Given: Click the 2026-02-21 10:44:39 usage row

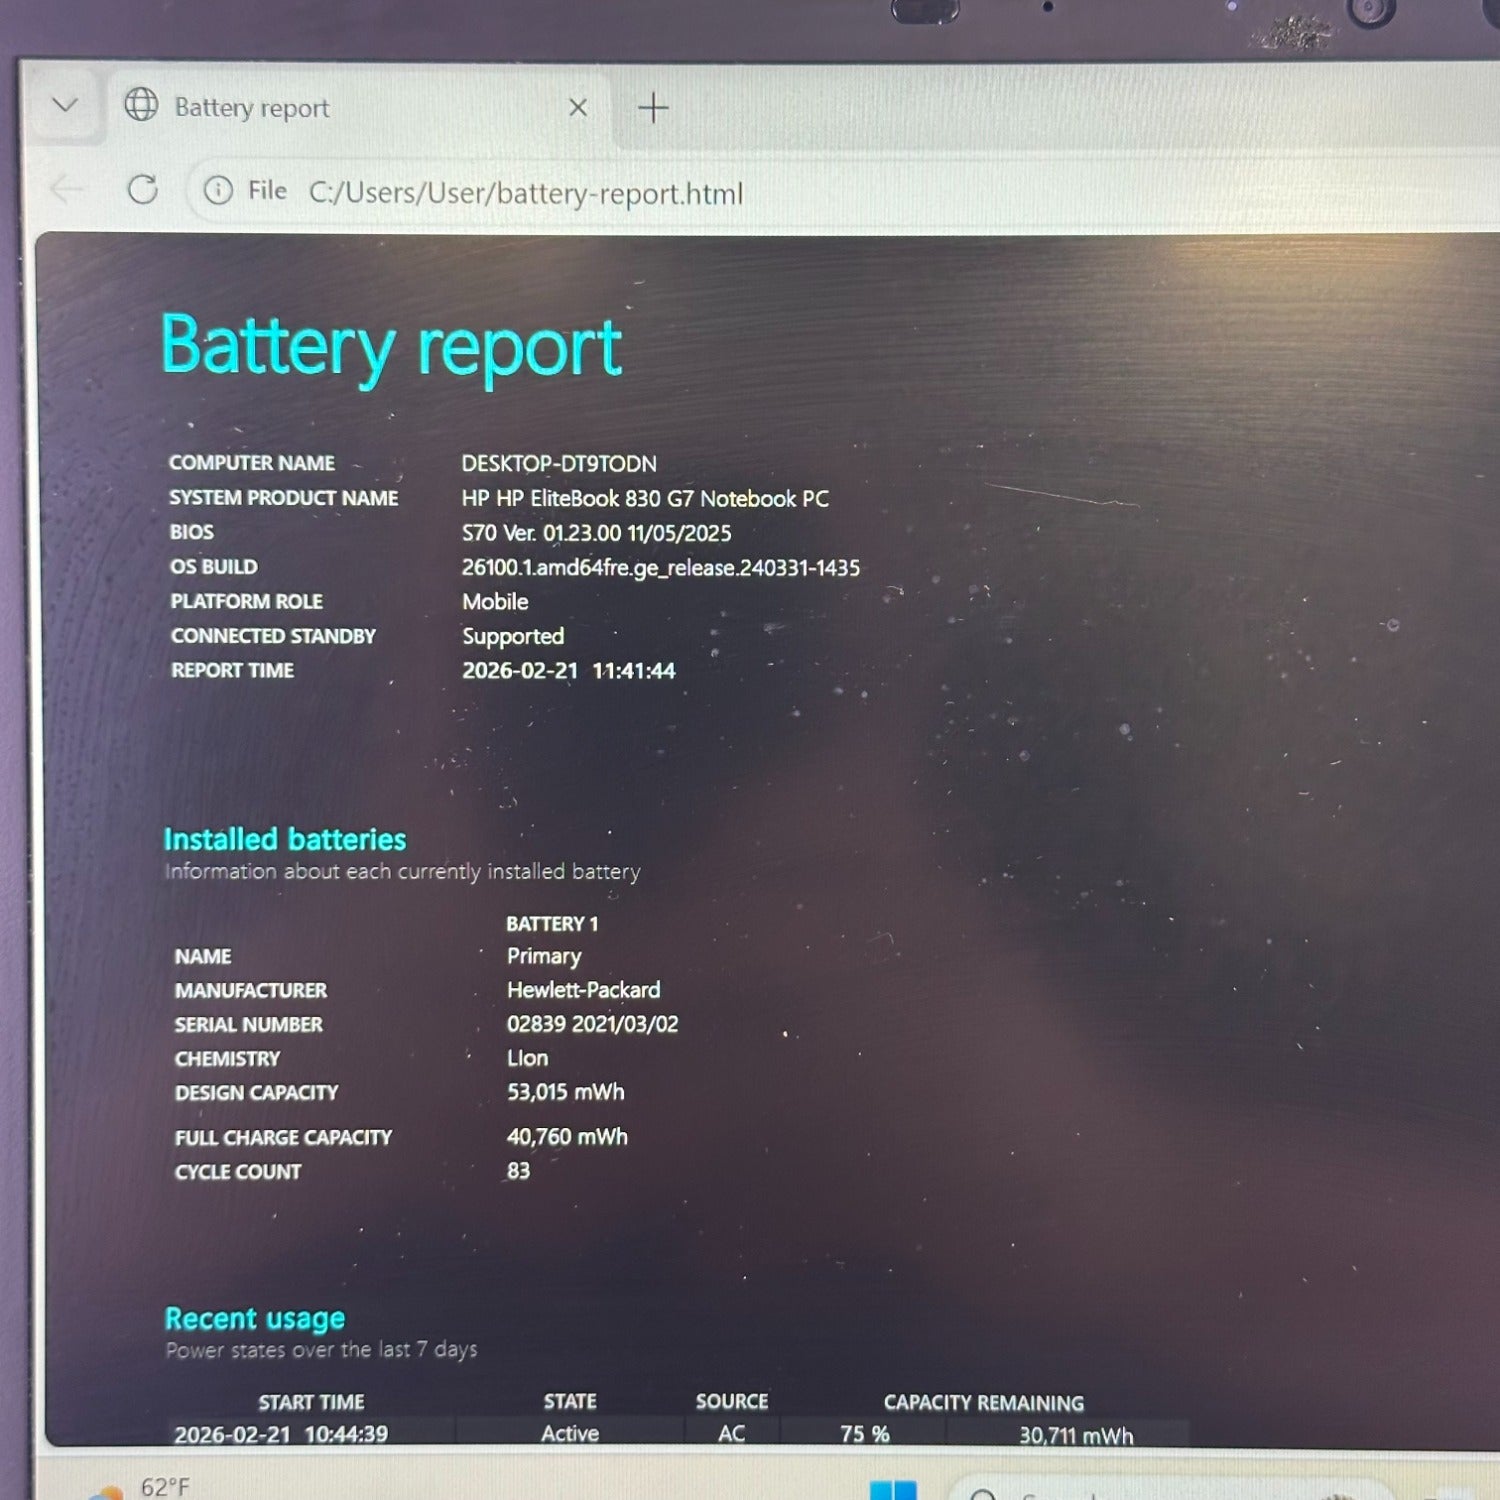Looking at the screenshot, I should 655,1434.
